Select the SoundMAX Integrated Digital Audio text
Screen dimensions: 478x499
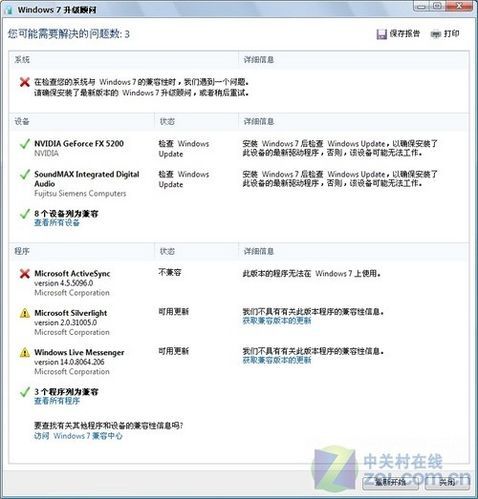(87, 179)
